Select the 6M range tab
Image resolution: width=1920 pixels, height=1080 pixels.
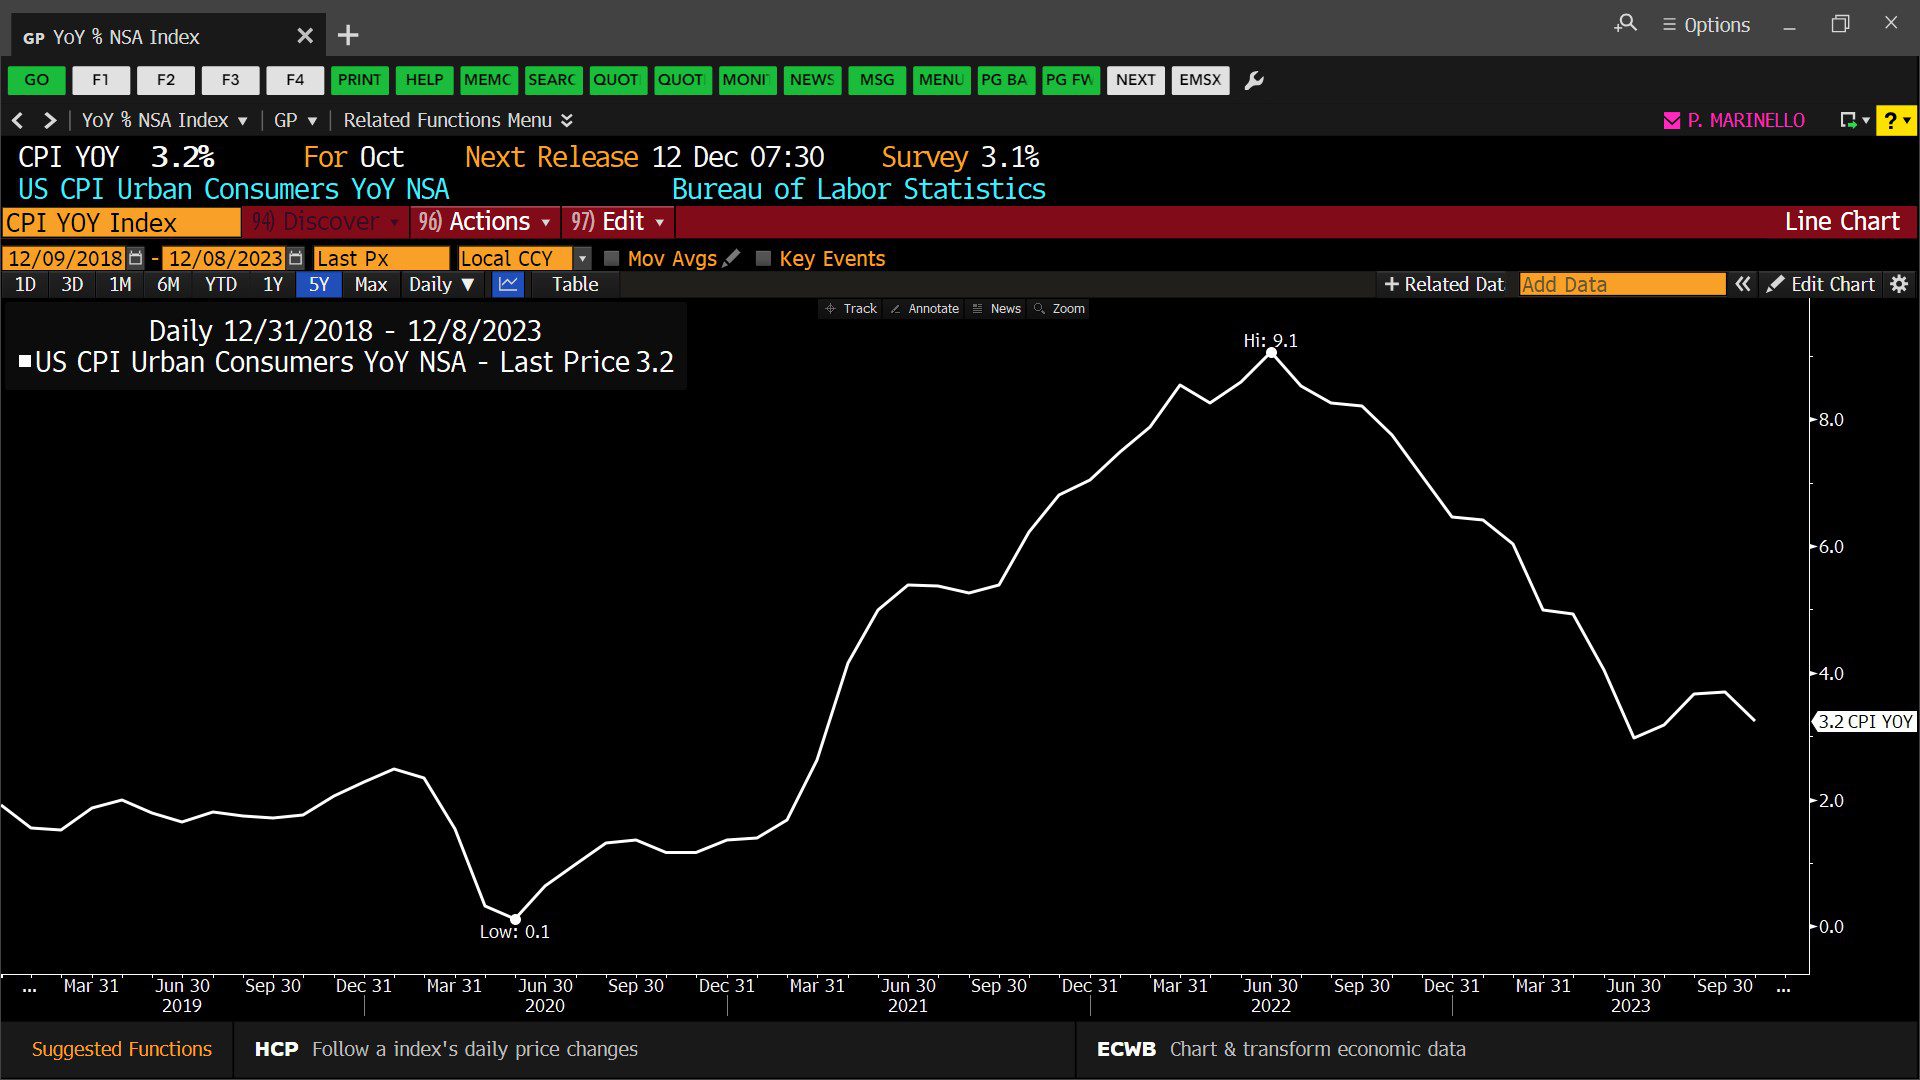tap(168, 284)
